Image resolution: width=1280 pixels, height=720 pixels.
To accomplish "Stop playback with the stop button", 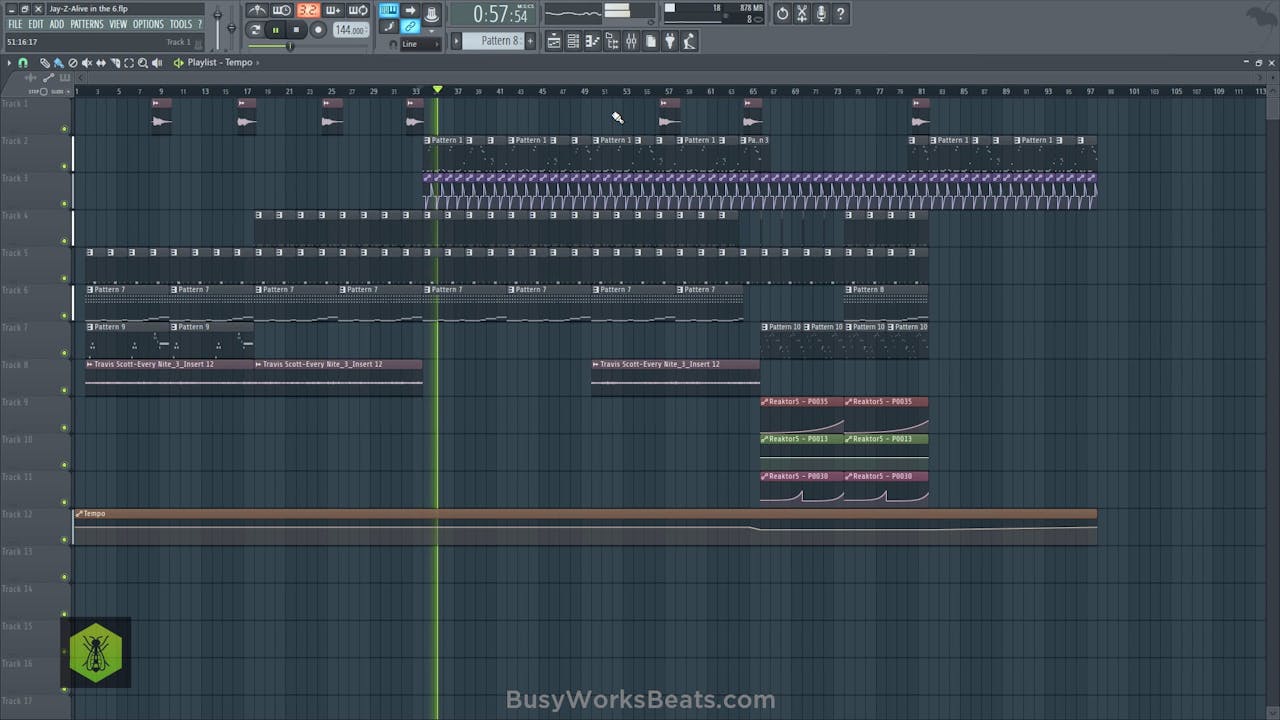I will tap(296, 30).
